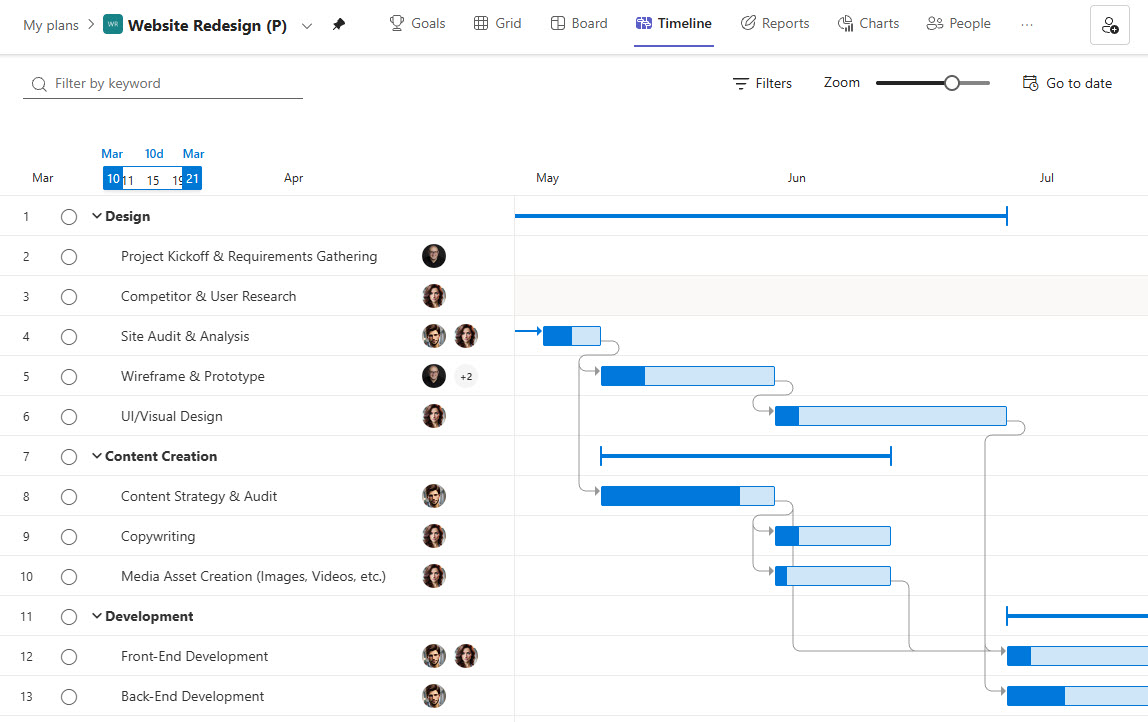Click assignee avatar on Competitor & User Research

433,296
